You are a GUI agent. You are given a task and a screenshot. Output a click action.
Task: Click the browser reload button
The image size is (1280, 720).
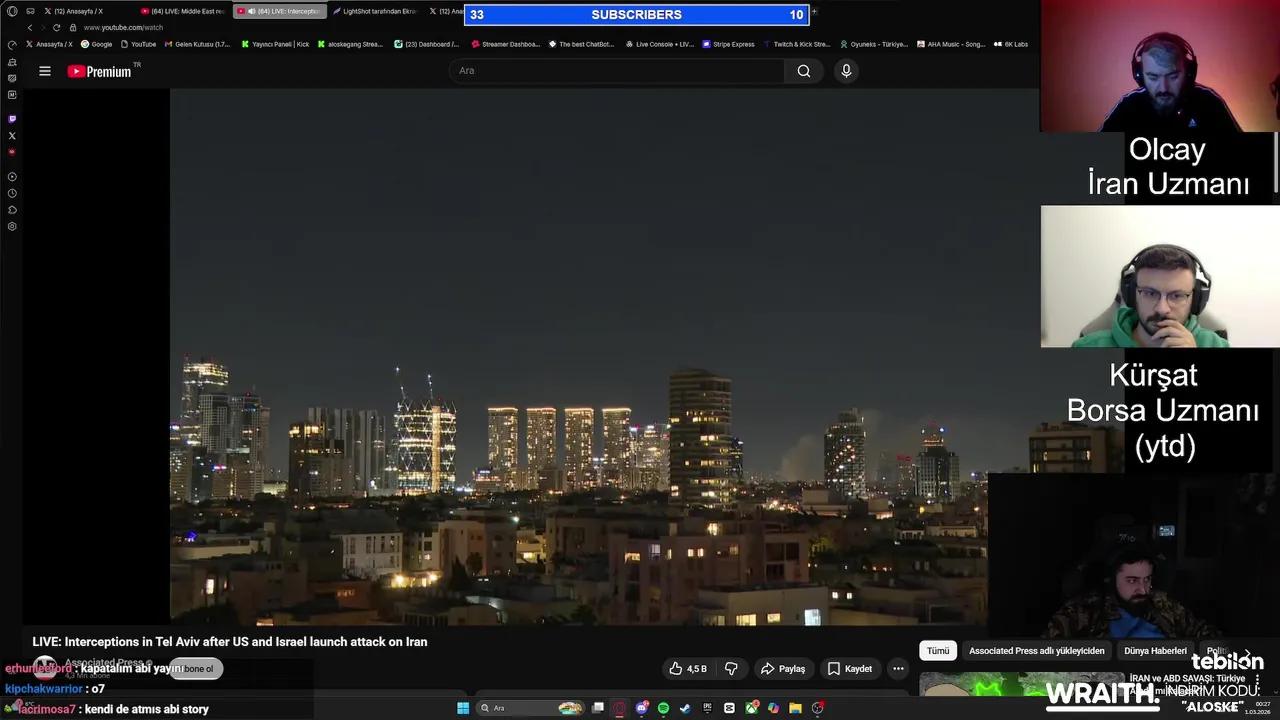pos(56,28)
